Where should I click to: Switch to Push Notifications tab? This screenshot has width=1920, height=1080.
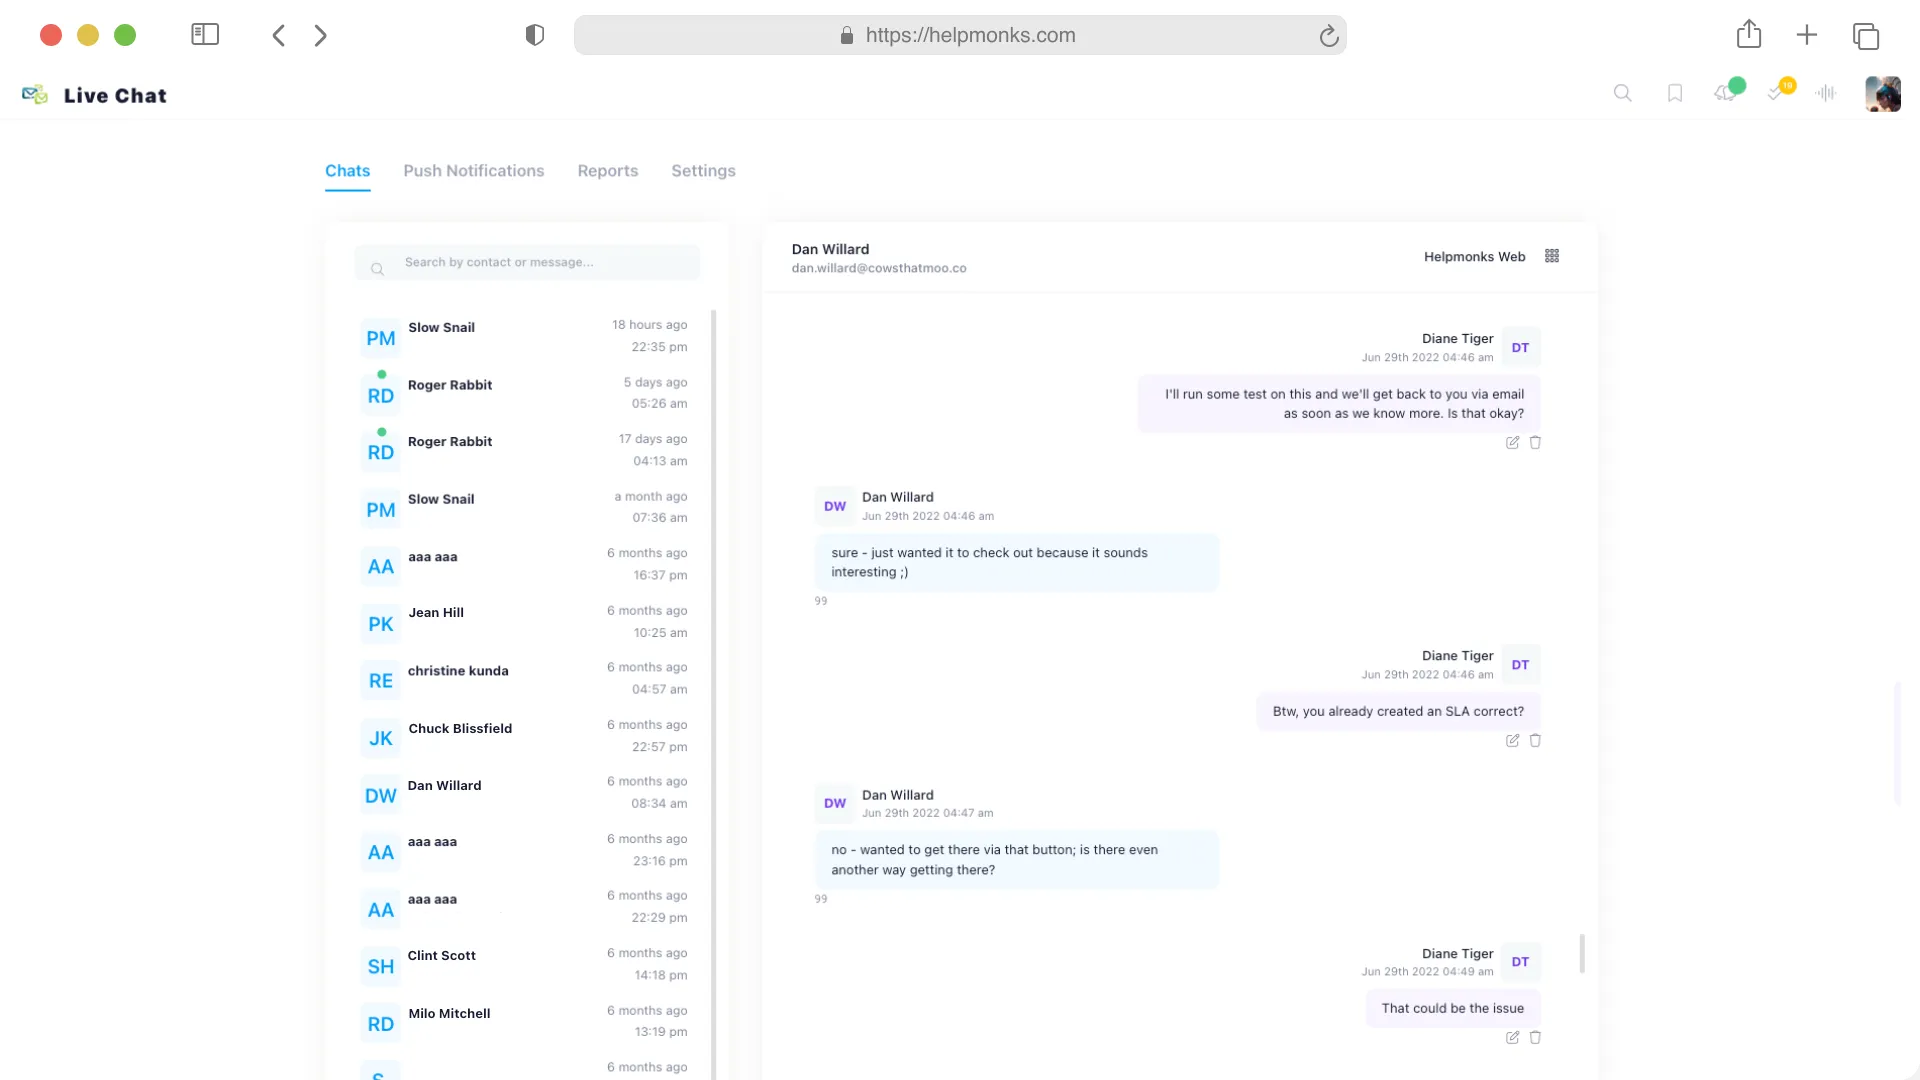pyautogui.click(x=474, y=171)
